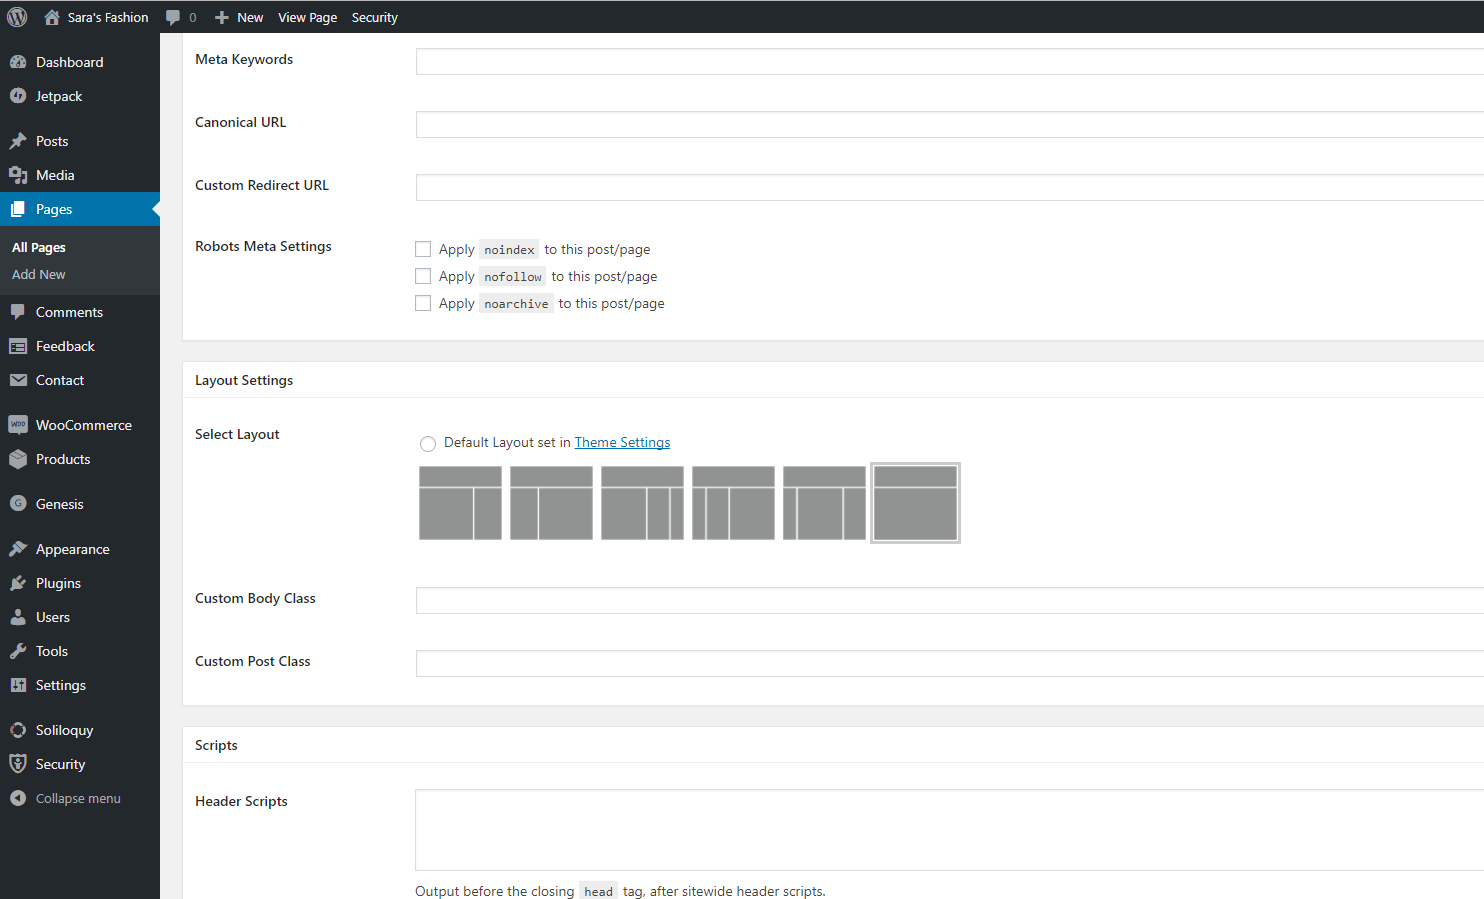Click the Soliloquy menu label

pos(64,730)
